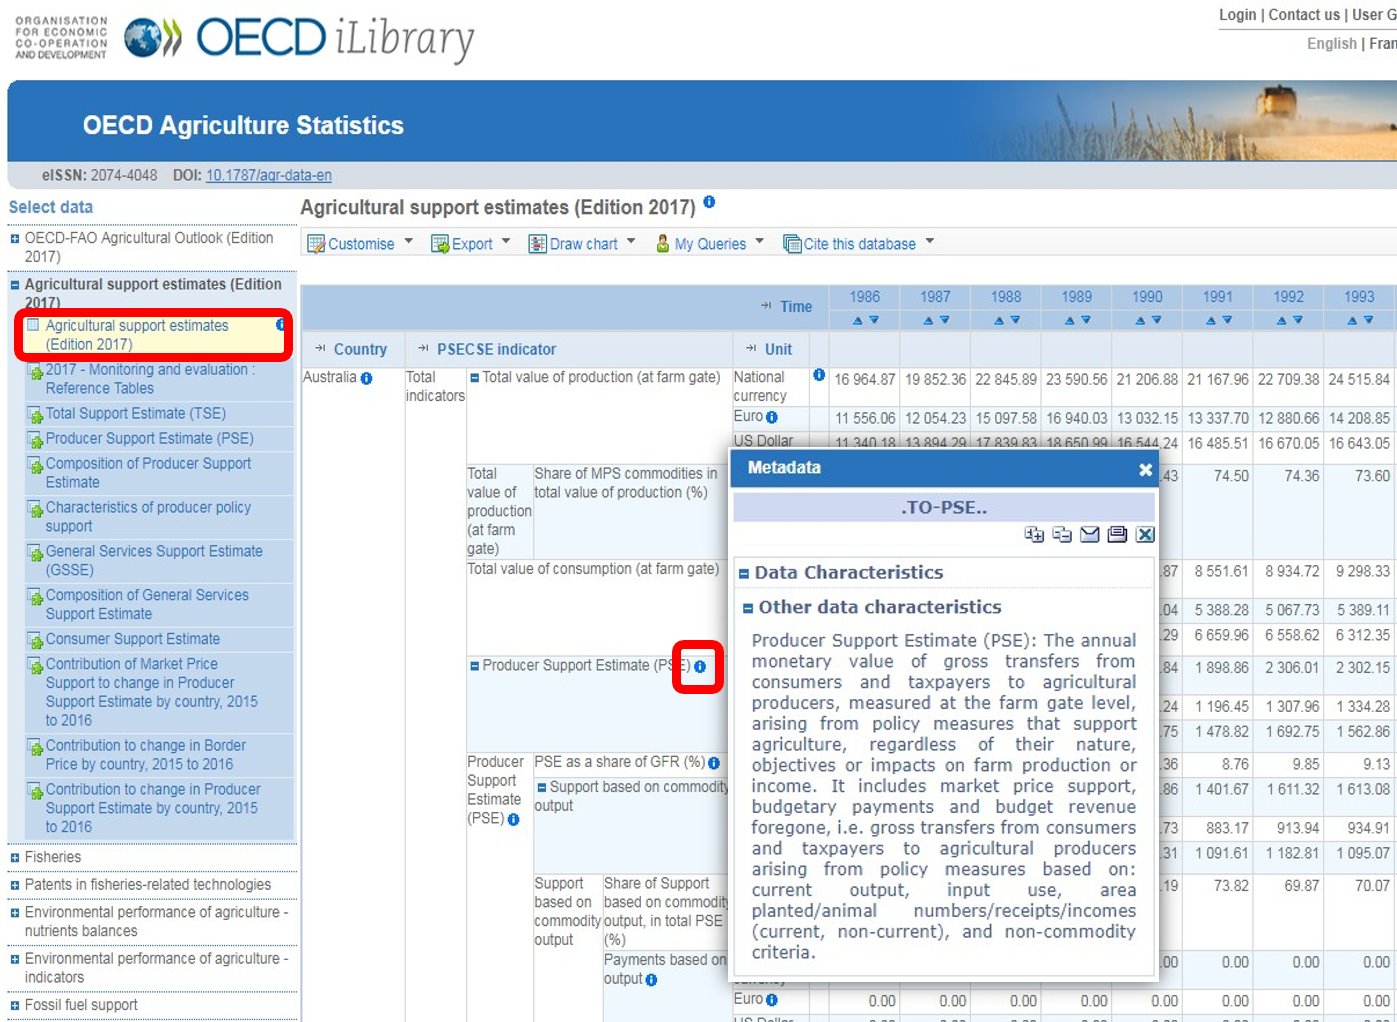Image resolution: width=1397 pixels, height=1022 pixels.
Task: Collapse Support based on commodity output group
Action: [542, 788]
